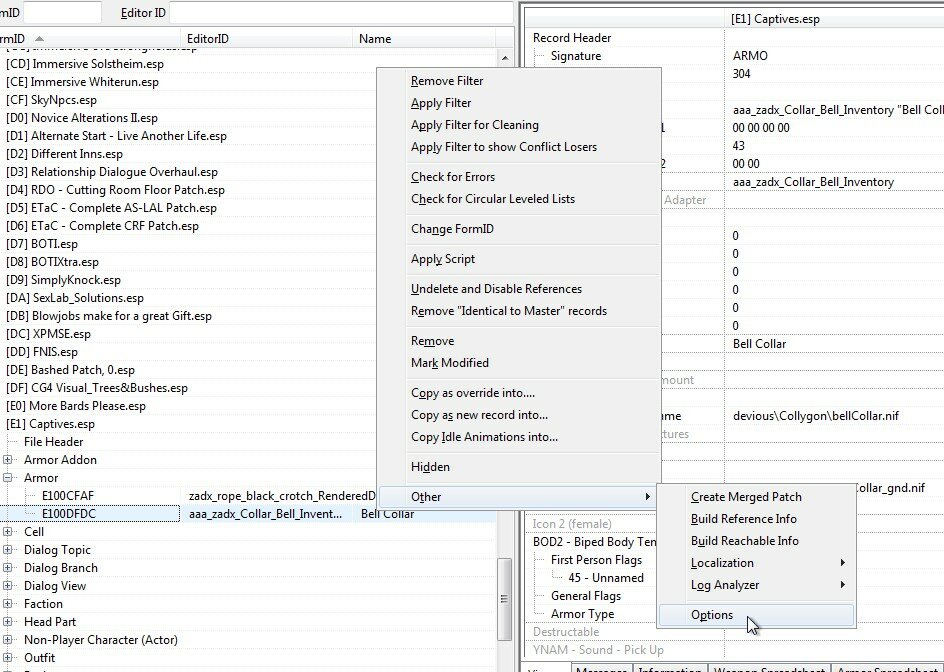The image size is (944, 672).
Task: Collapse the Armor group in tree
Action: [8, 478]
